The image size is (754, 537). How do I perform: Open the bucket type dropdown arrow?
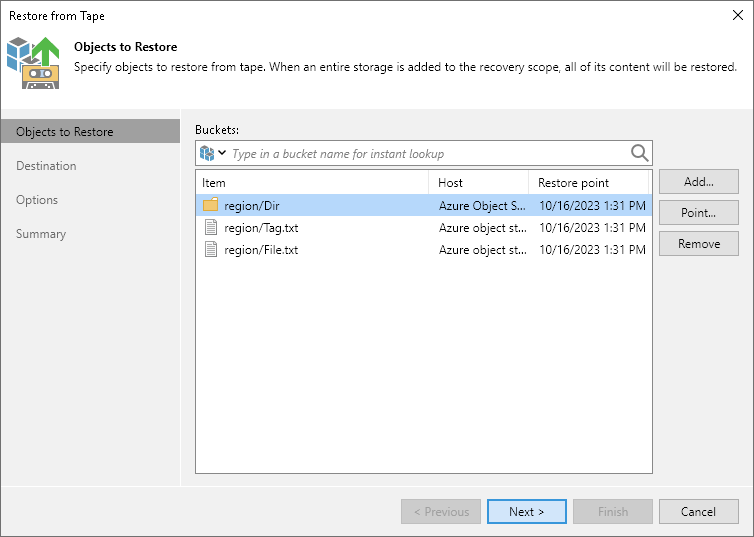[x=222, y=153]
